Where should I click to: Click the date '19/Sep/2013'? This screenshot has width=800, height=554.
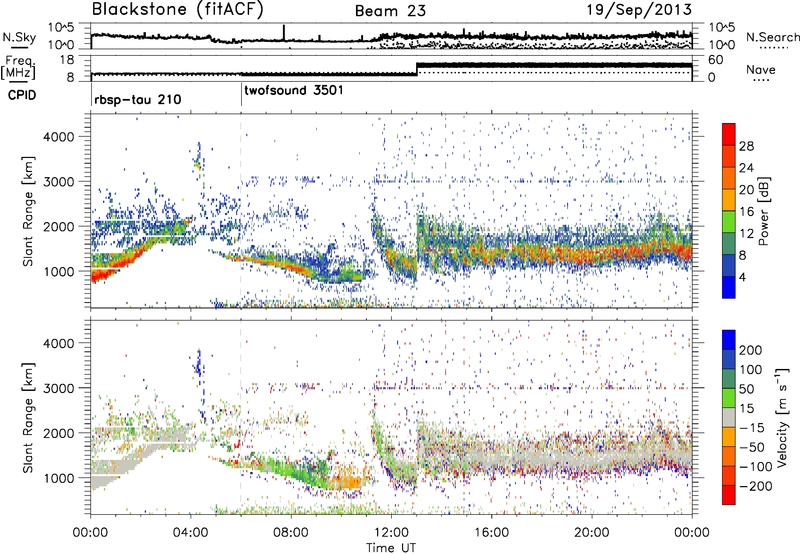tap(639, 9)
